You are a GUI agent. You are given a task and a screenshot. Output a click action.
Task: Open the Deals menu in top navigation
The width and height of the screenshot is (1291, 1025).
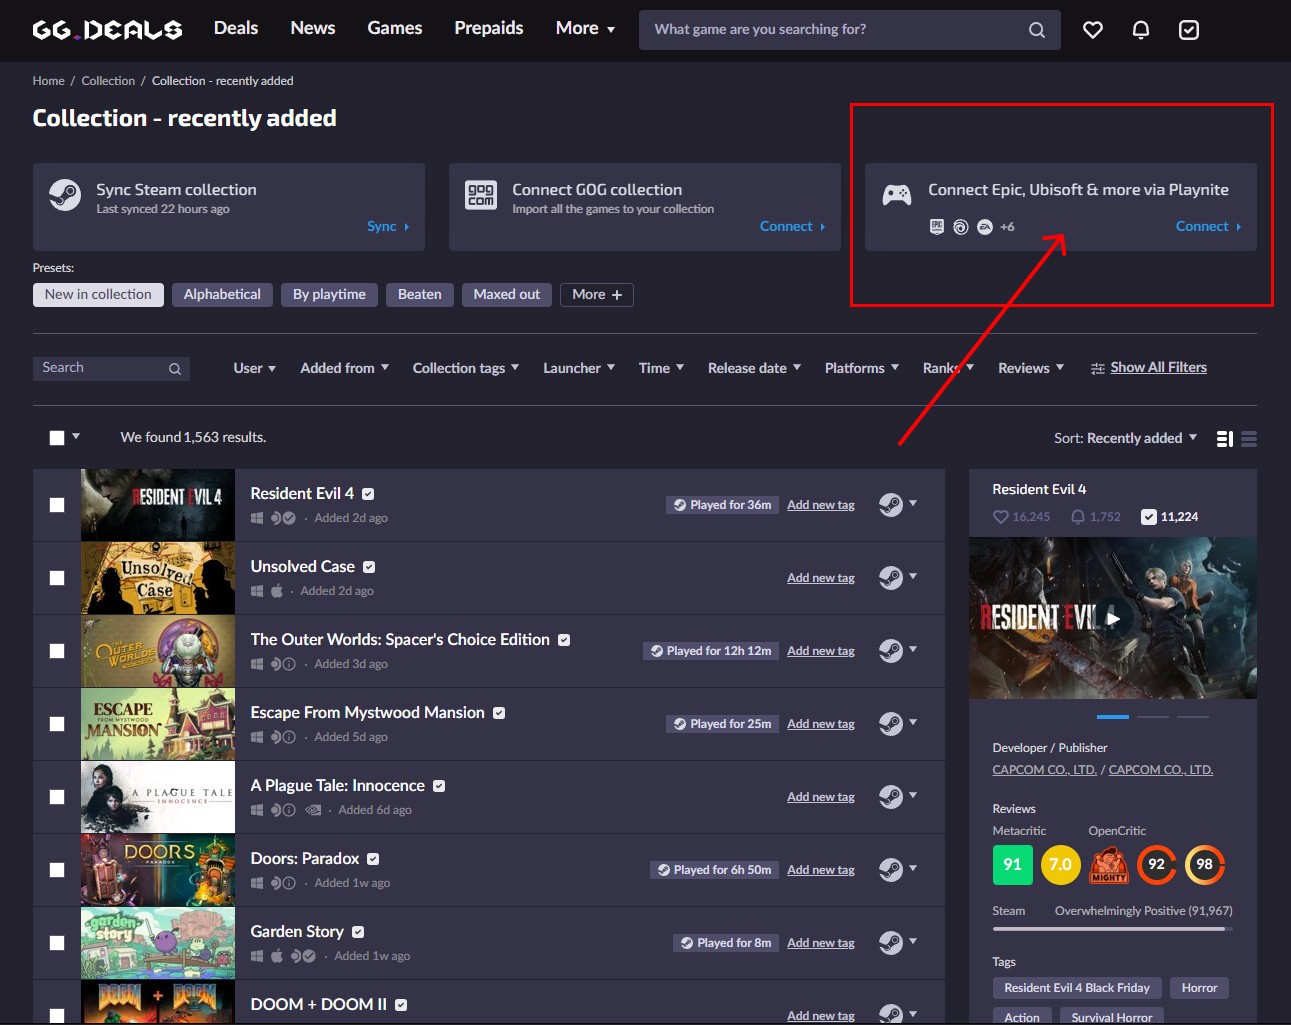coord(236,28)
